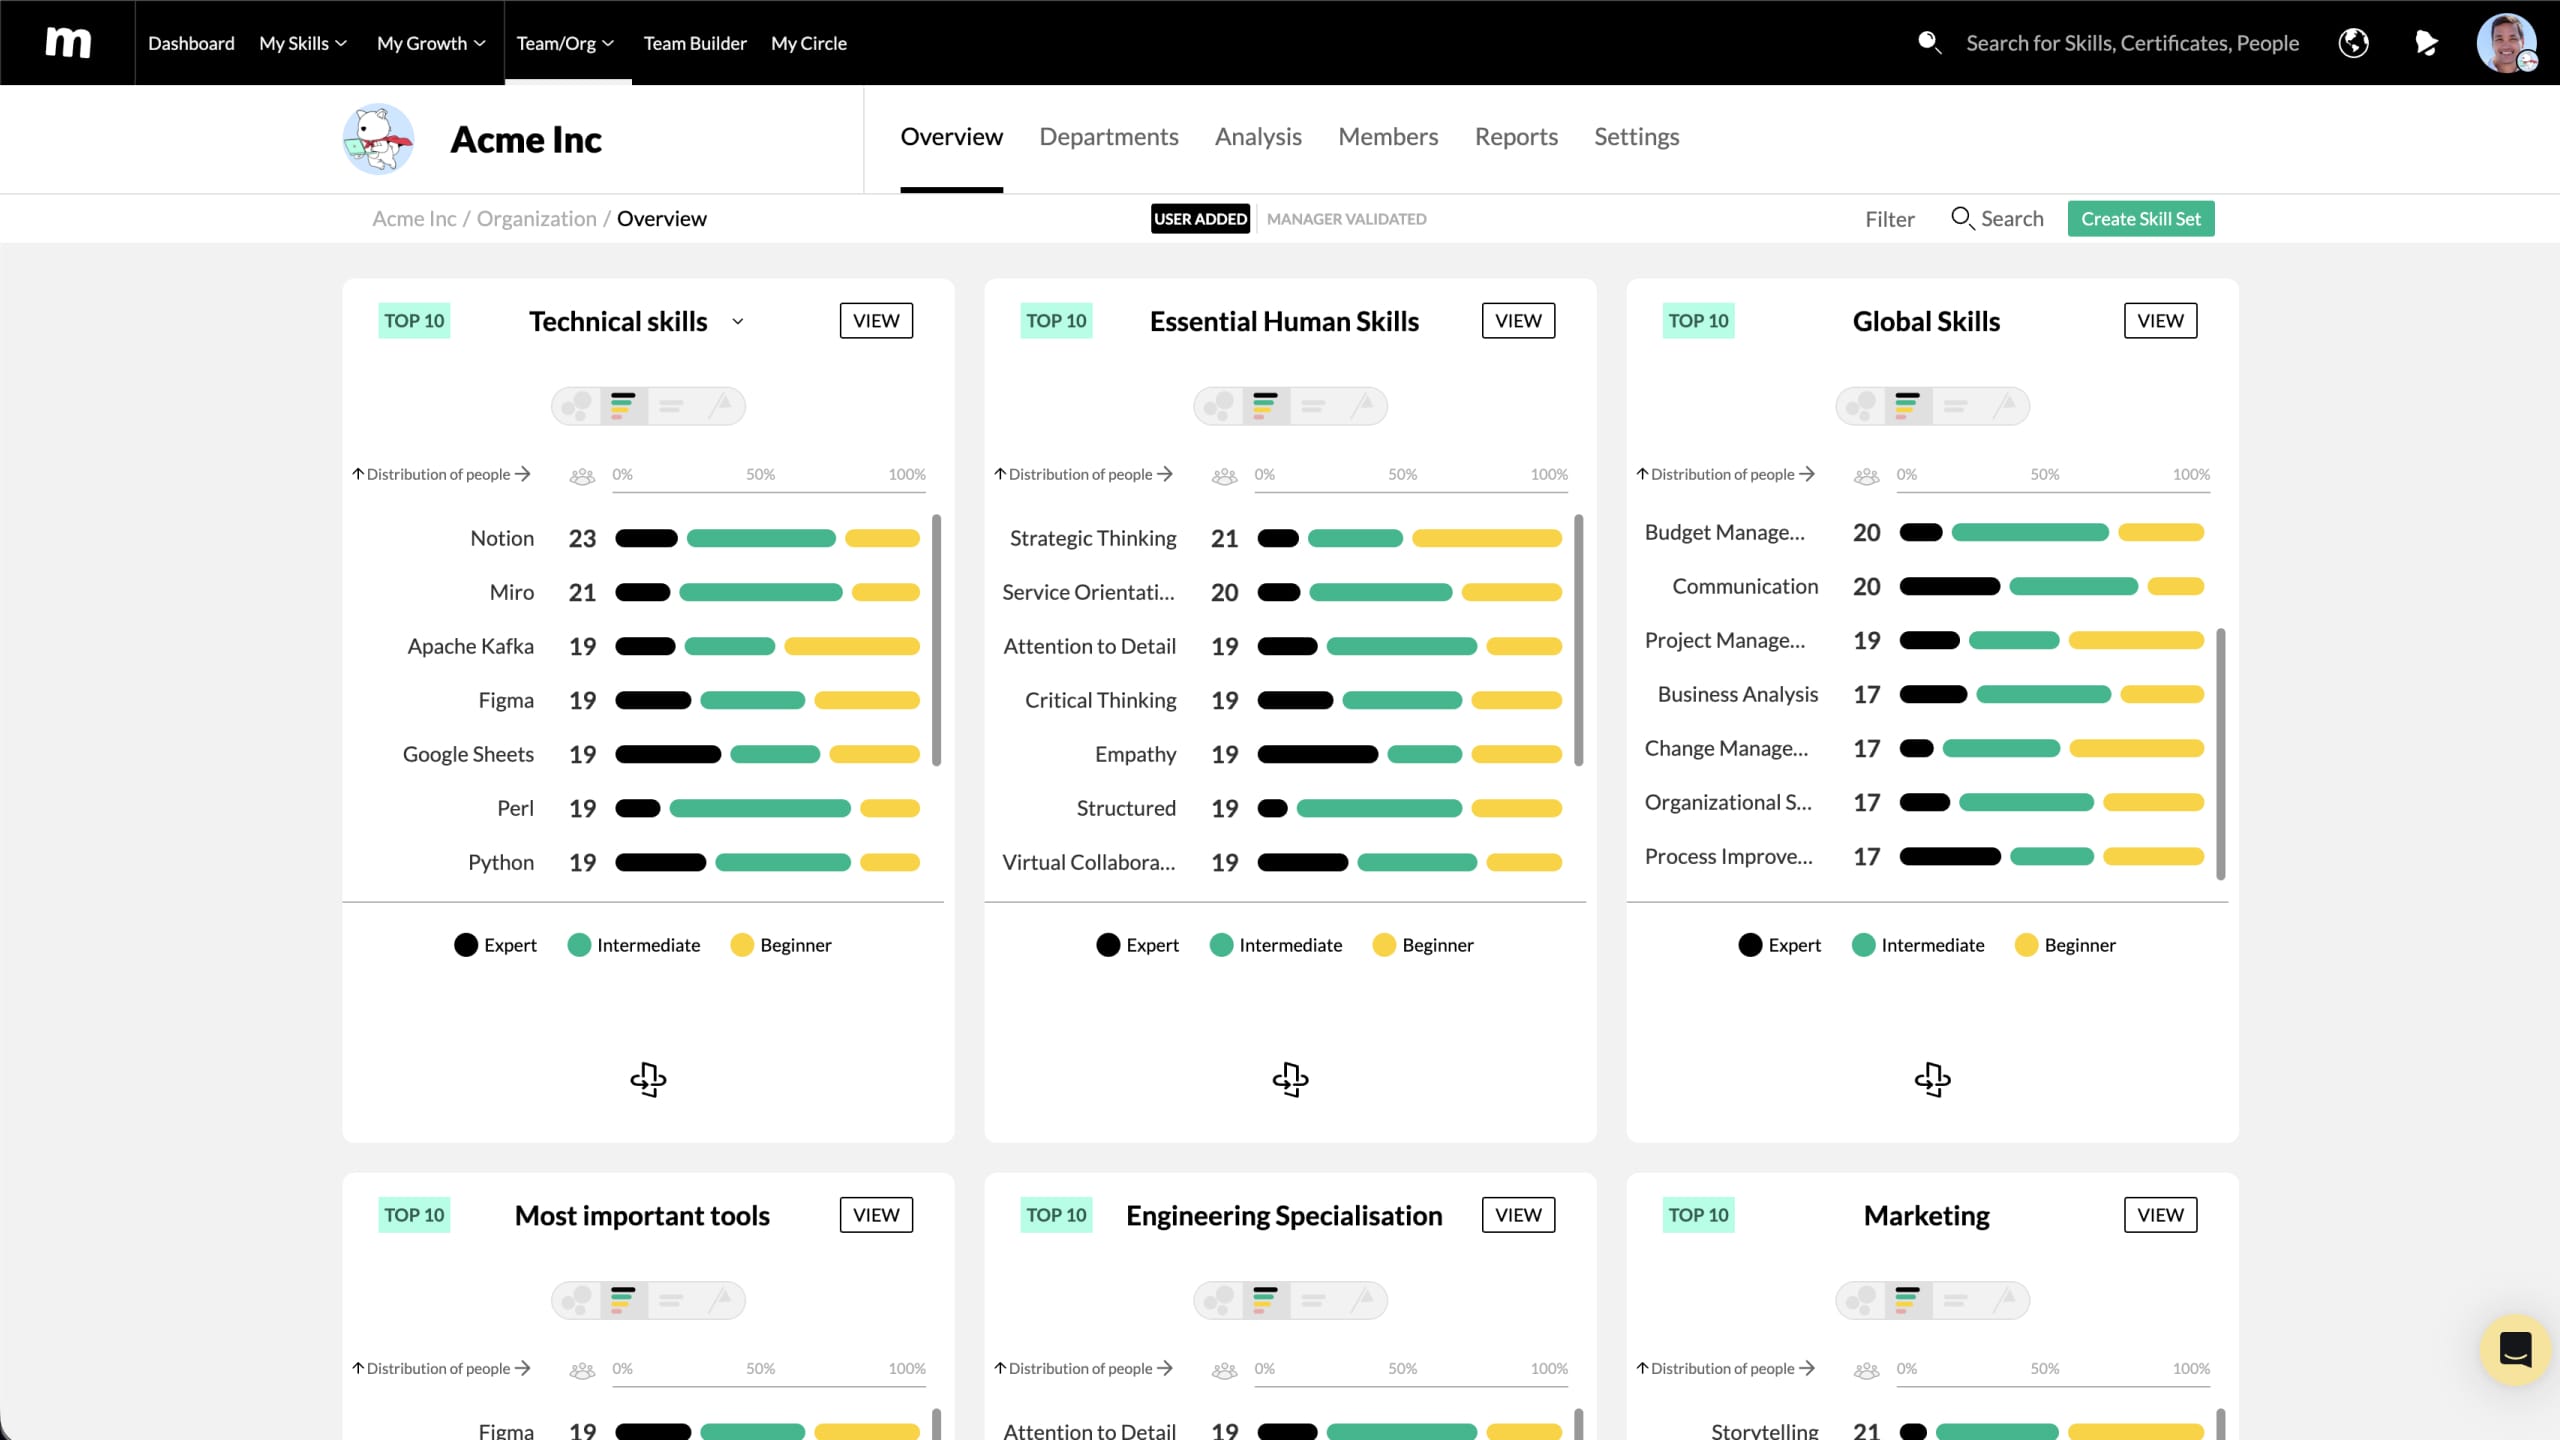
Task: Toggle the Expert legend in Essential Human Skills
Action: [x=1137, y=945]
